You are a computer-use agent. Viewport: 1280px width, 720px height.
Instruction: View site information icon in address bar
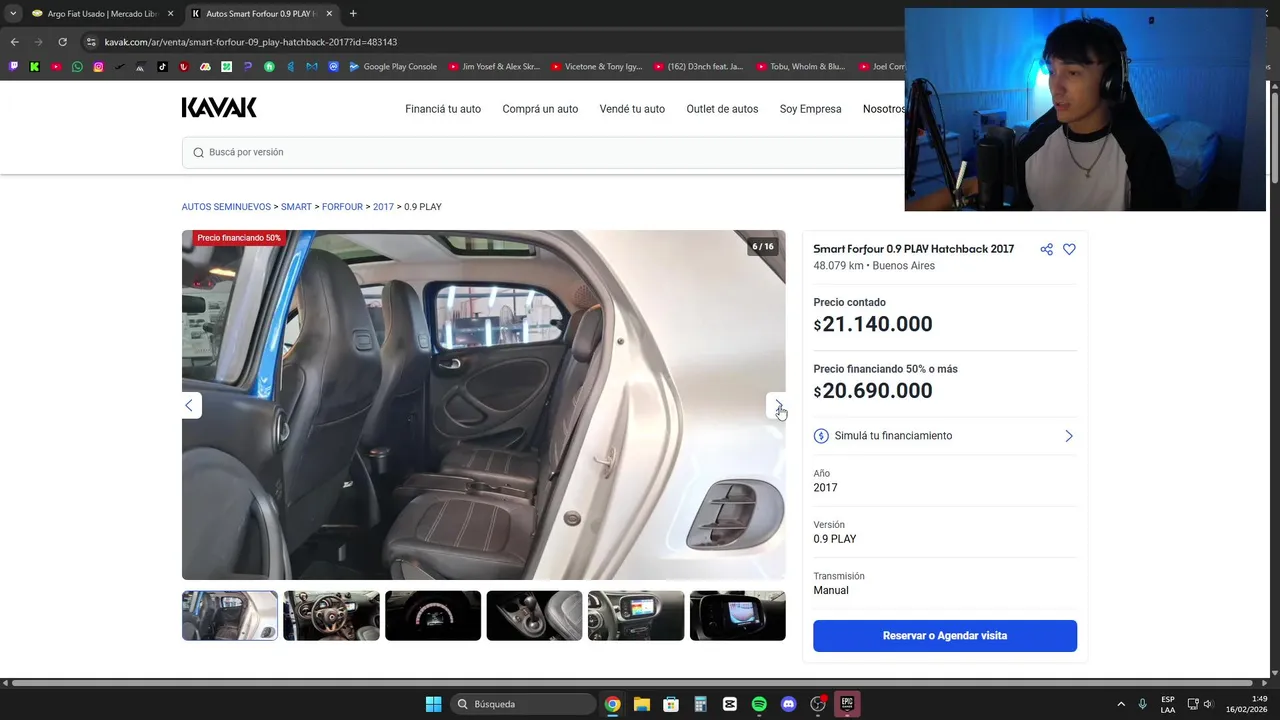(x=91, y=42)
